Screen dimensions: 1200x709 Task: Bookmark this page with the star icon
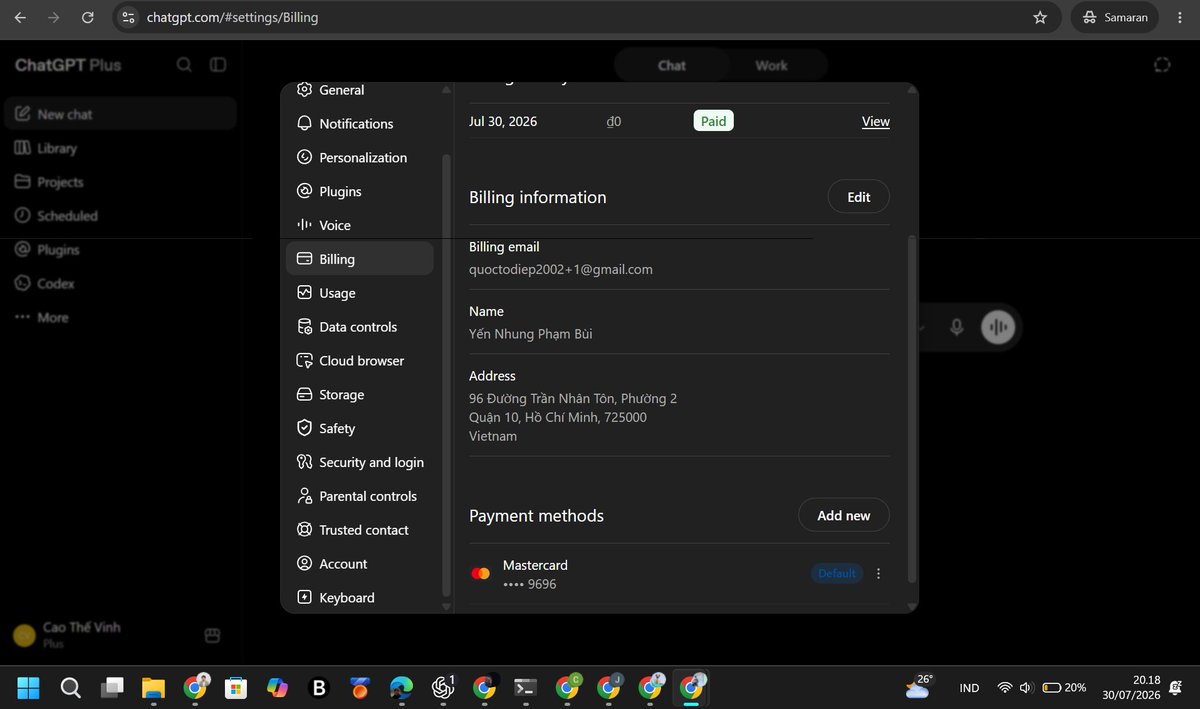(1040, 17)
